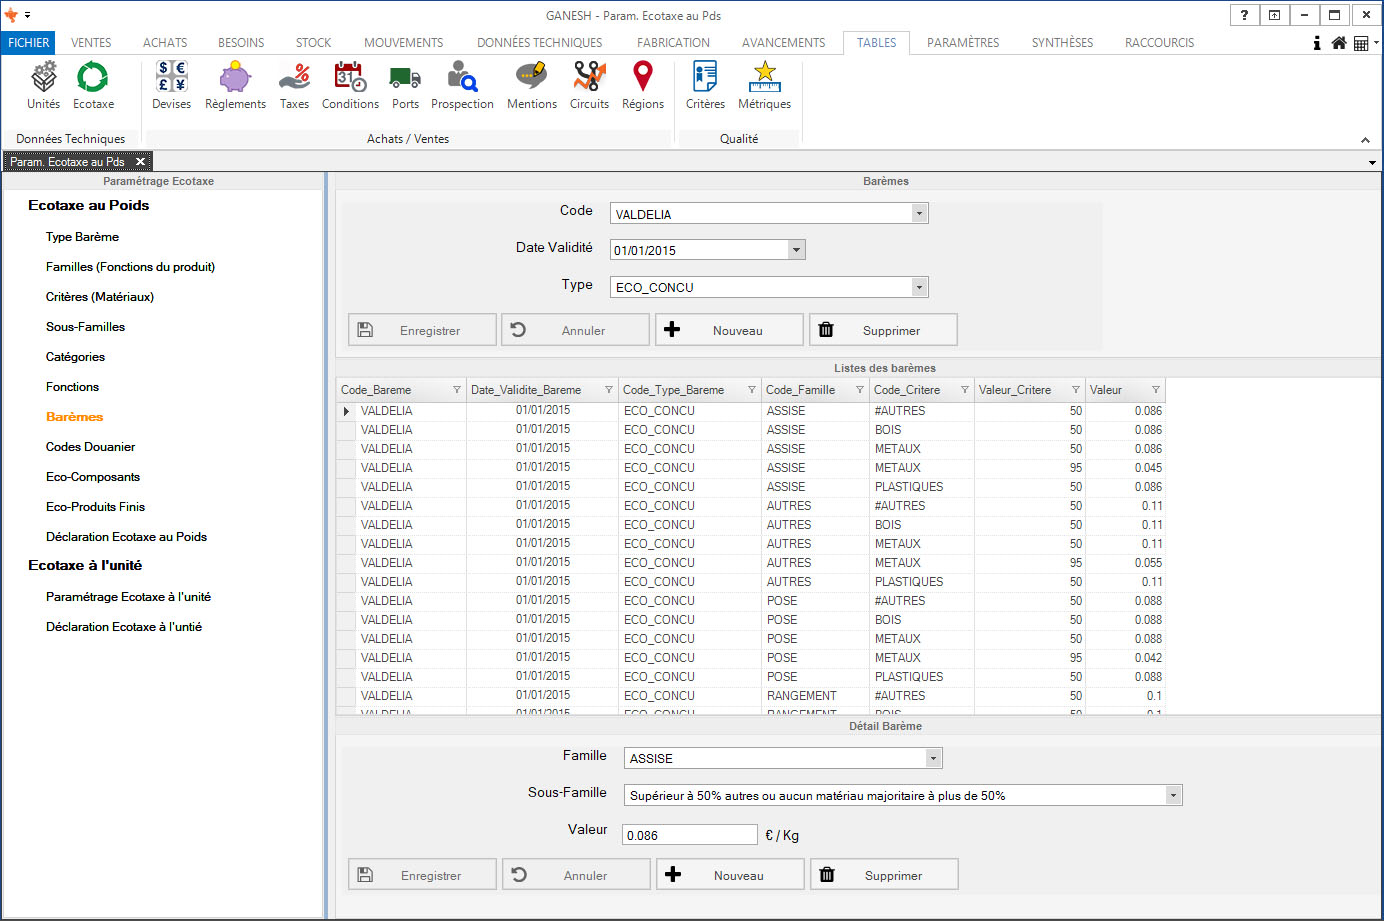Open the Prospection icon
Screen dimensions: 1384x921
pyautogui.click(x=462, y=85)
